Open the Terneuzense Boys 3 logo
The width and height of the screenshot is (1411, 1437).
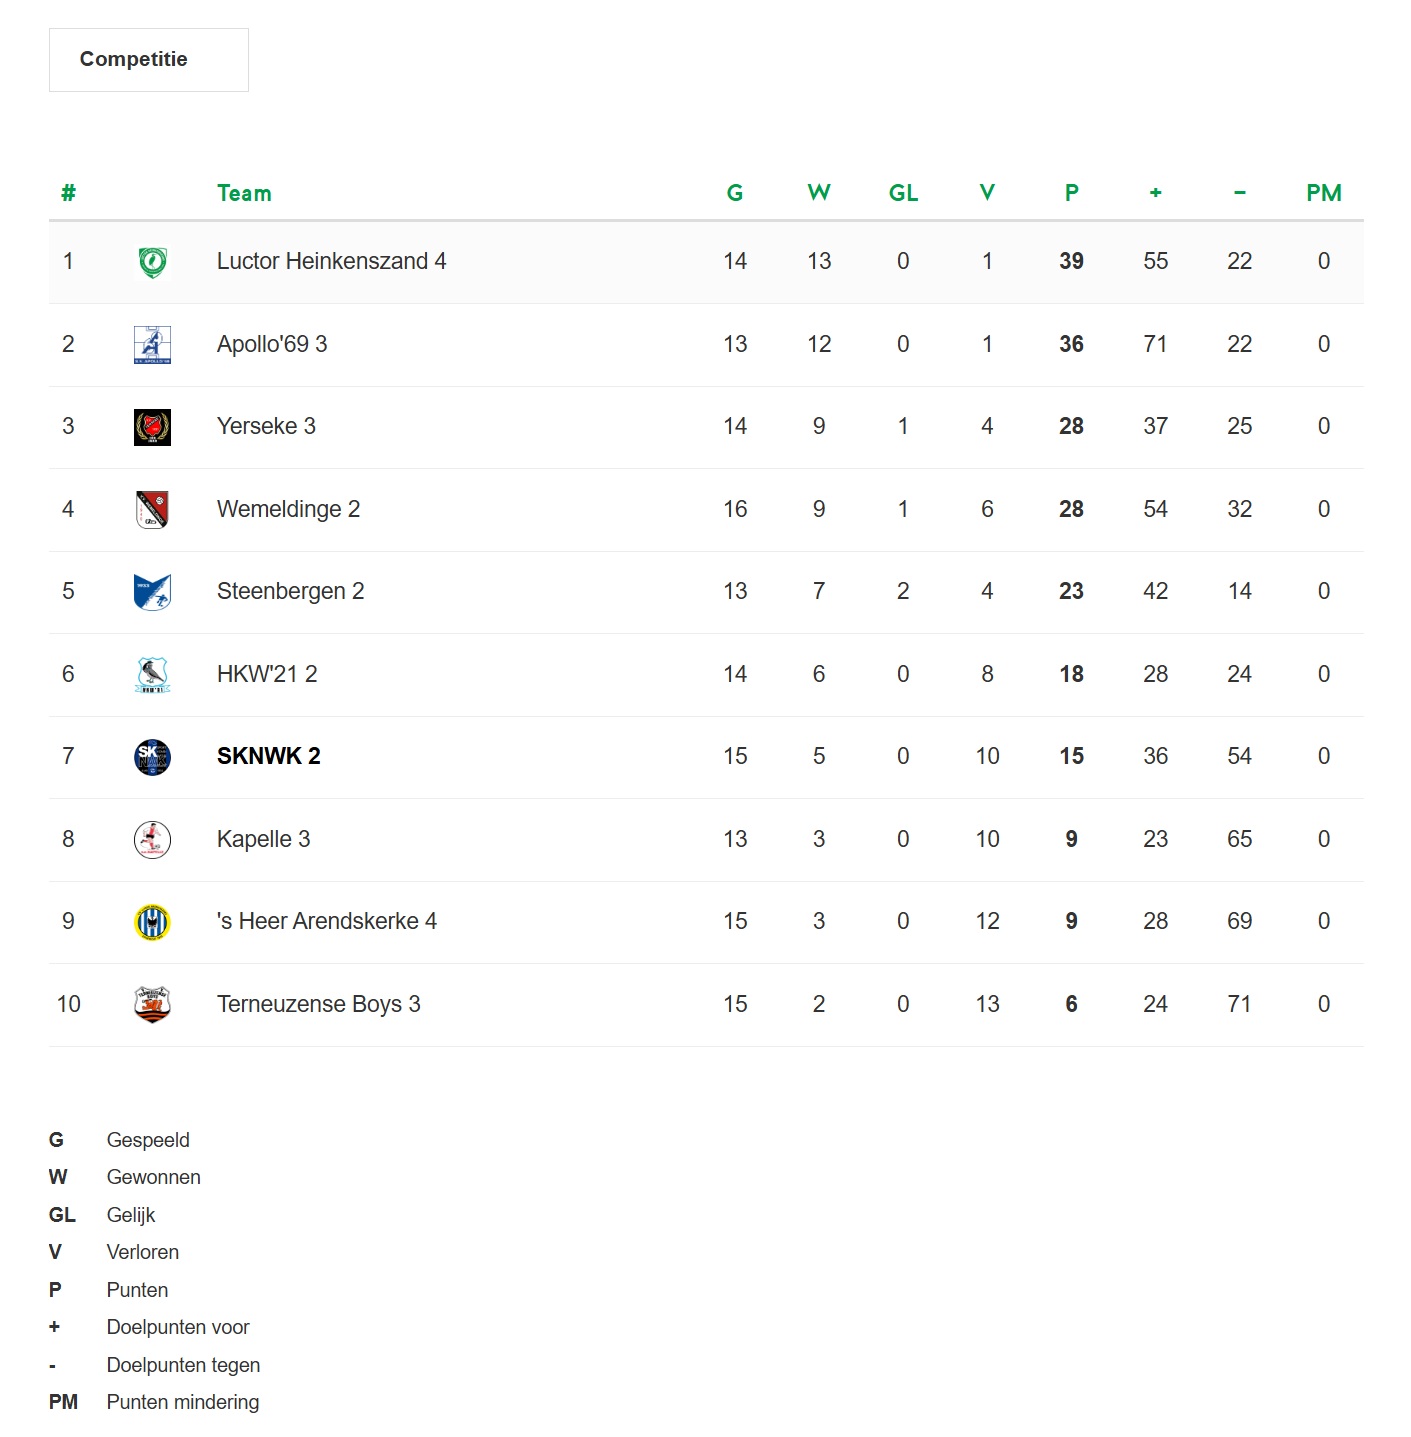(x=152, y=1005)
